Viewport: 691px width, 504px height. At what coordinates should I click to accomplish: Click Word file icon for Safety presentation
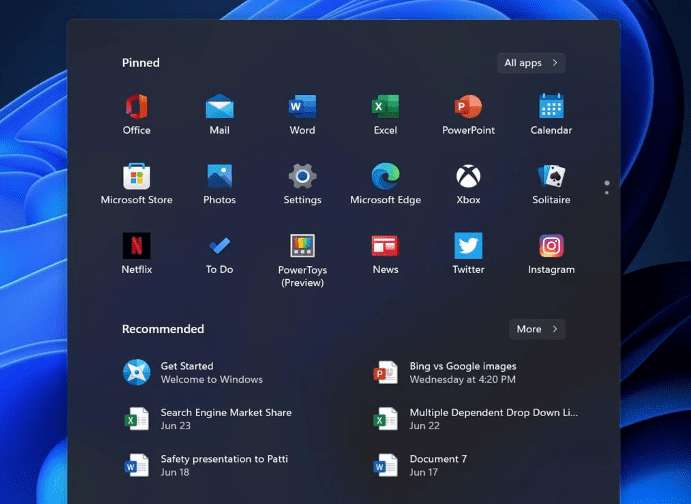(x=136, y=465)
